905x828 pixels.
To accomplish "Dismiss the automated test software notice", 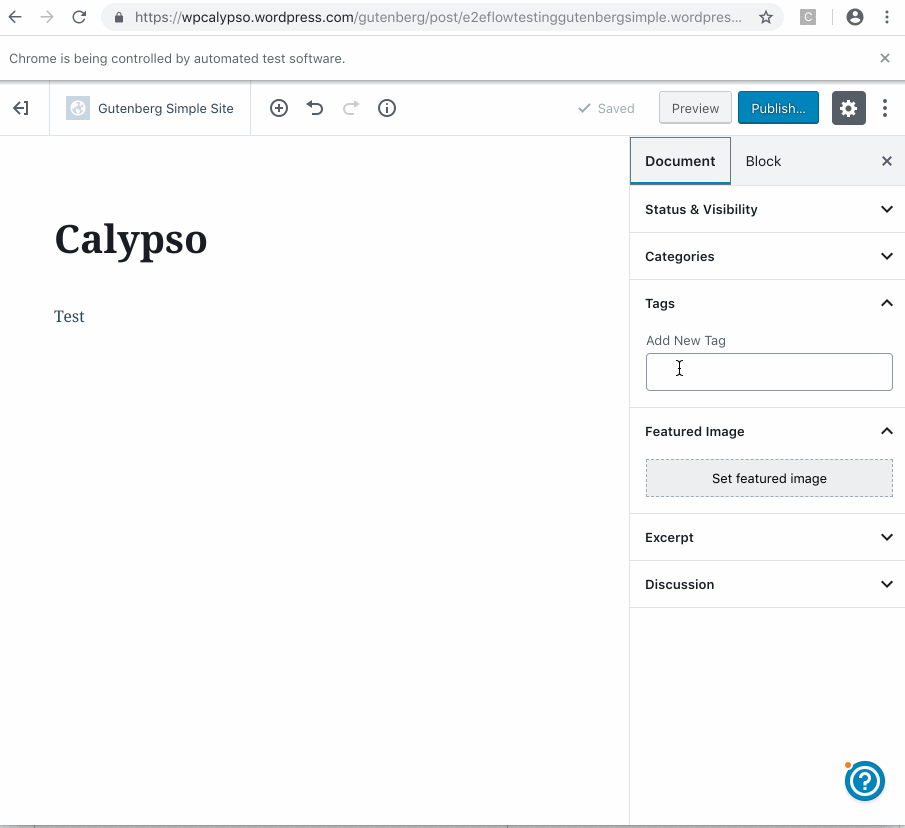I will point(885,58).
